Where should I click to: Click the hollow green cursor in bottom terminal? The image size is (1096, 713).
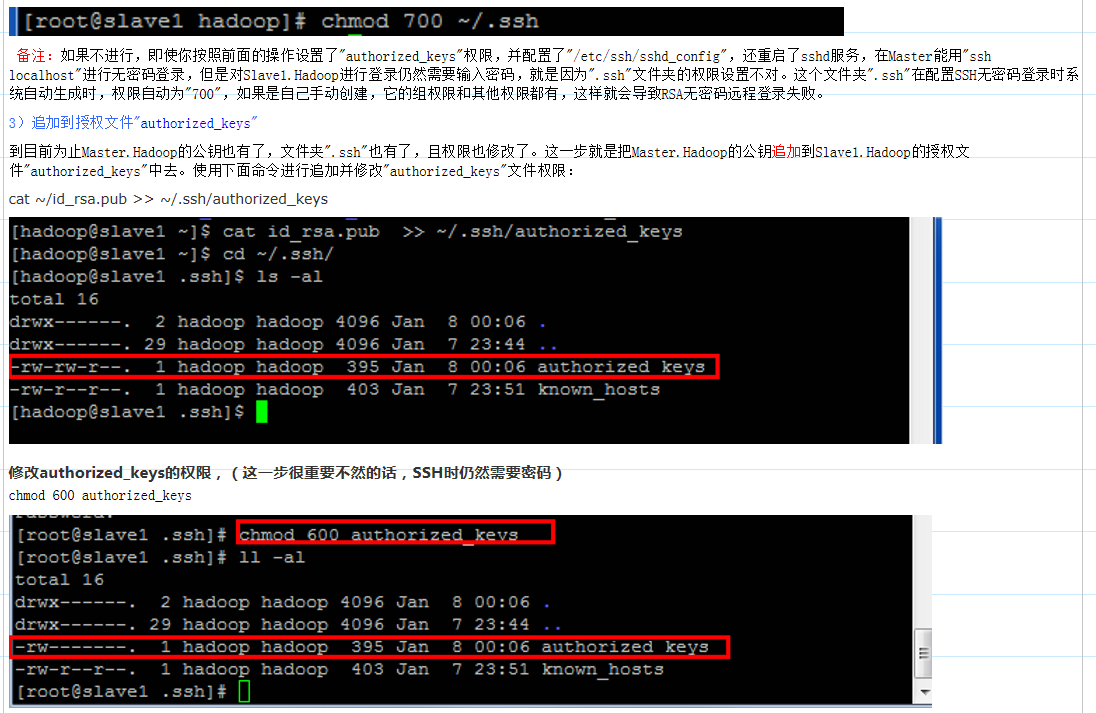point(244,691)
